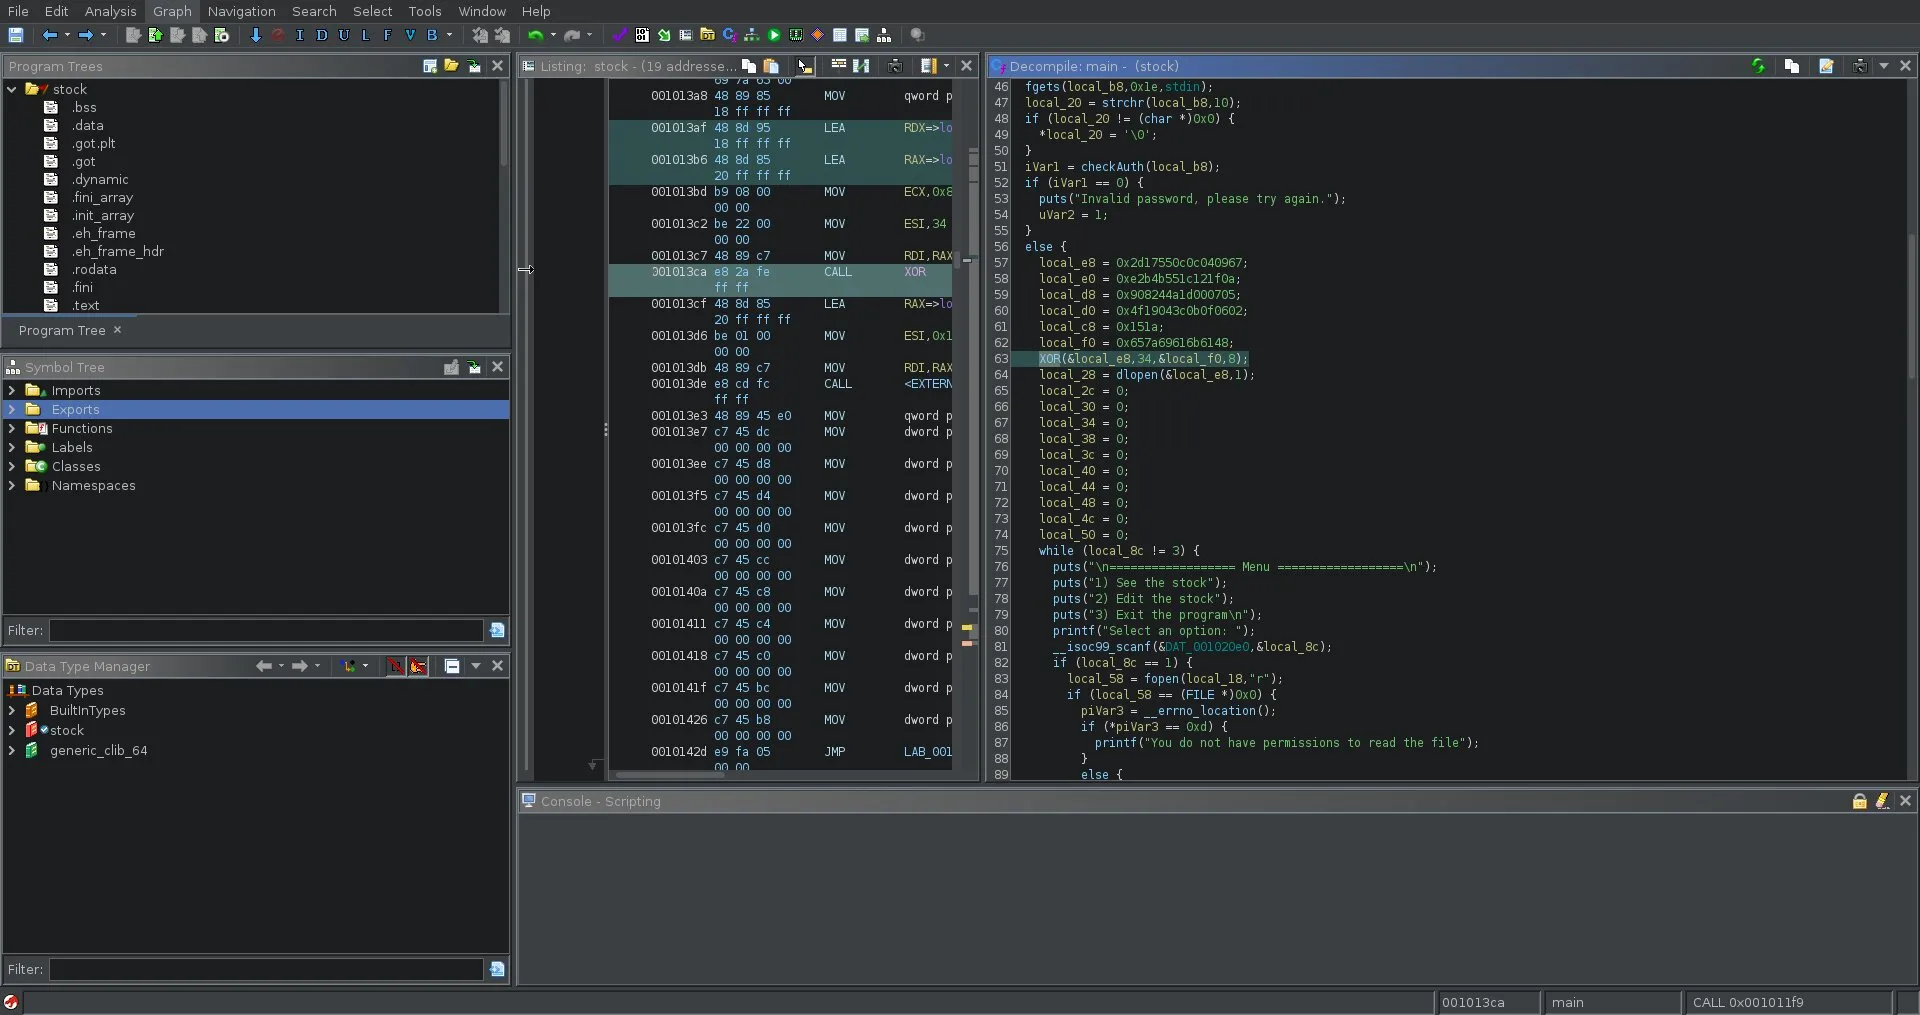1920x1015 pixels.
Task: Open the Decompile panel dropdown menu arrow
Action: tap(1884, 66)
